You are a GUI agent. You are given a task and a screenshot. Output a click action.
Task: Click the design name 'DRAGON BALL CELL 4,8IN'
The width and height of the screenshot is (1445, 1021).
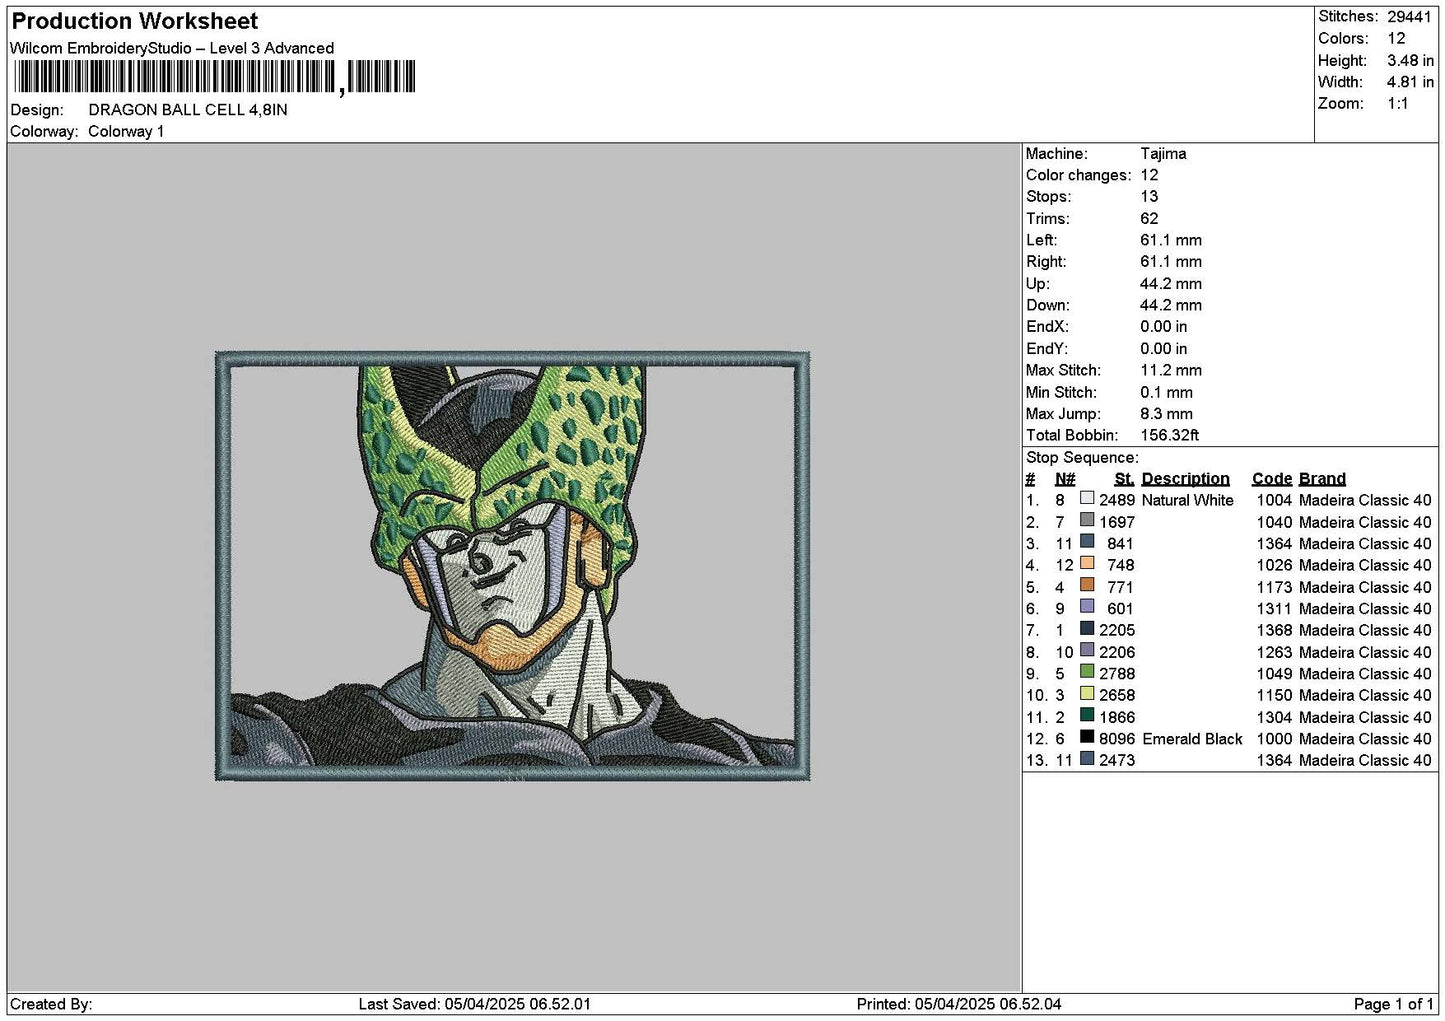(188, 110)
